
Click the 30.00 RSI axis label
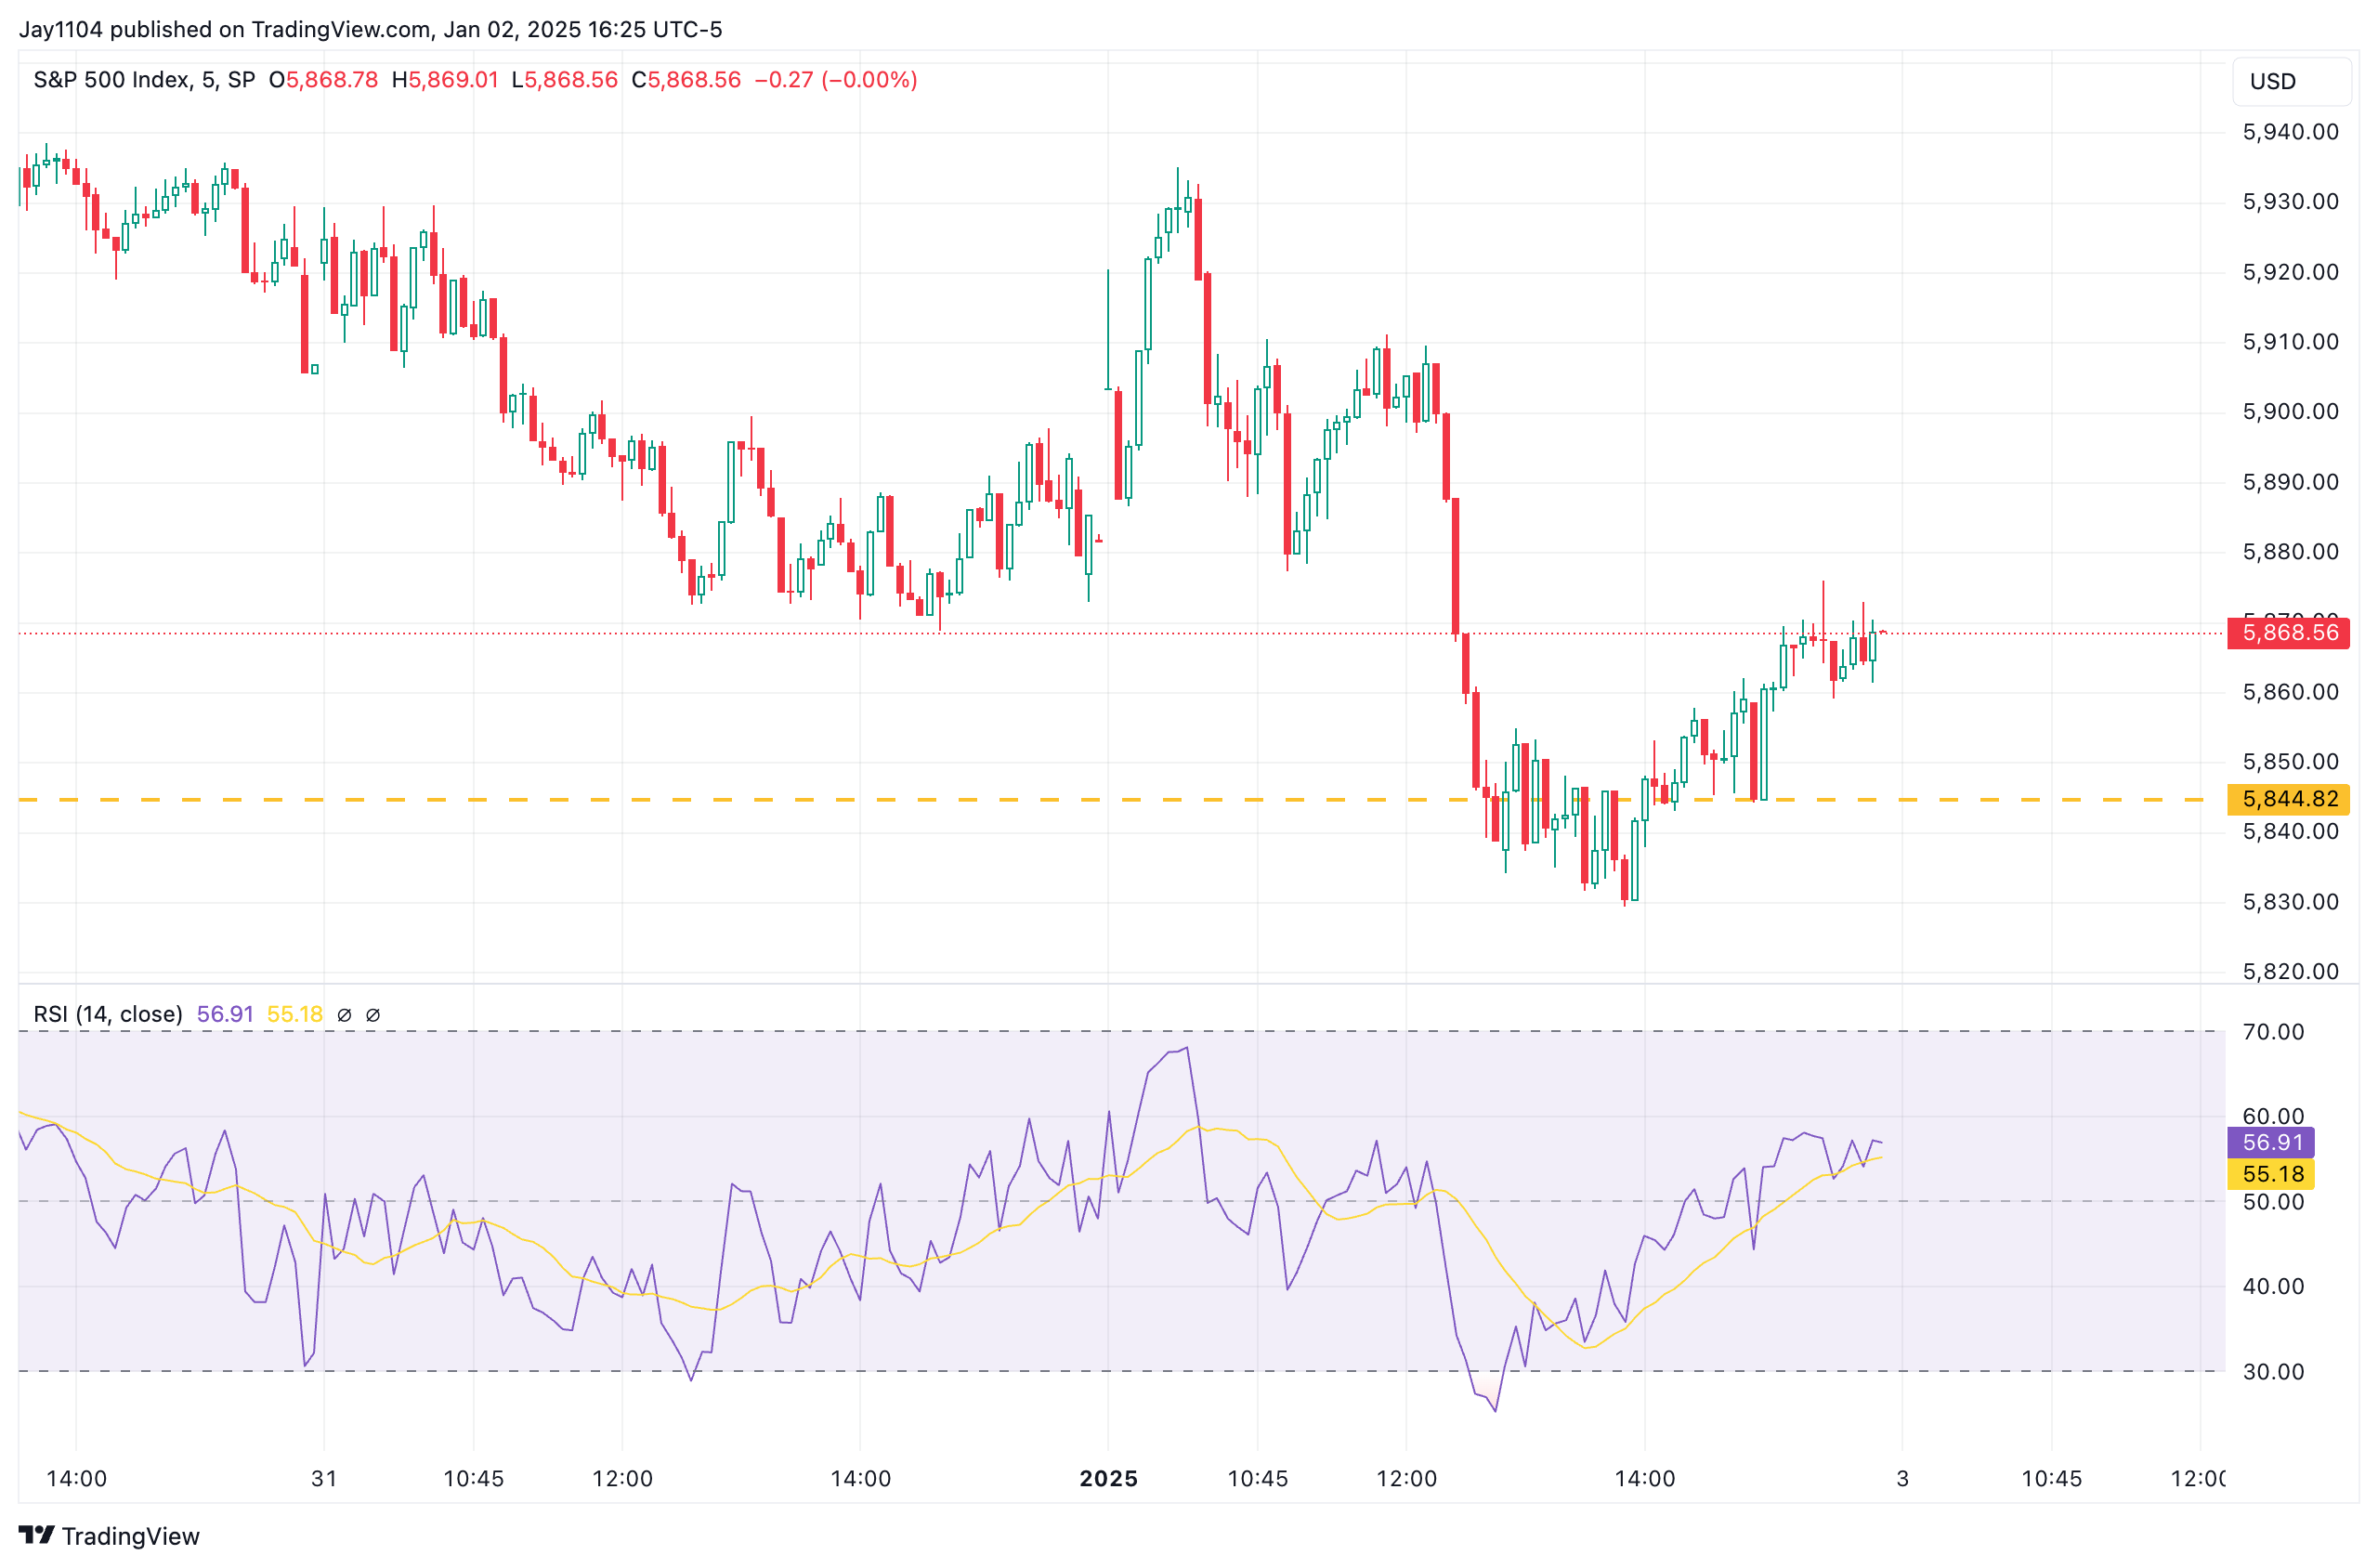click(2273, 1372)
